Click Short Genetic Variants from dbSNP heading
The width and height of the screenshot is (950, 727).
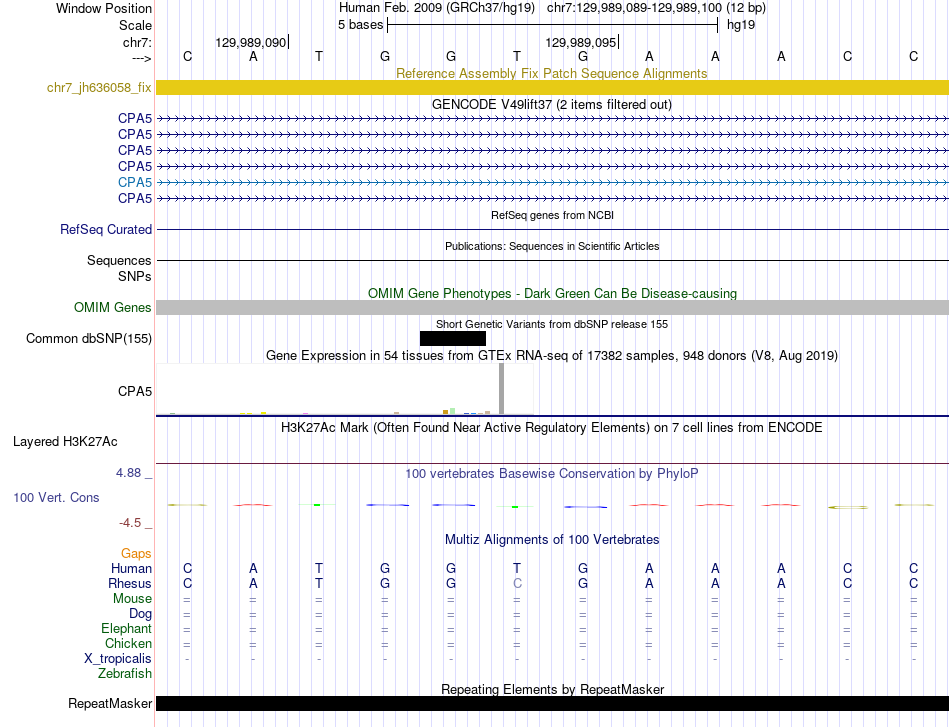pyautogui.click(x=551, y=324)
